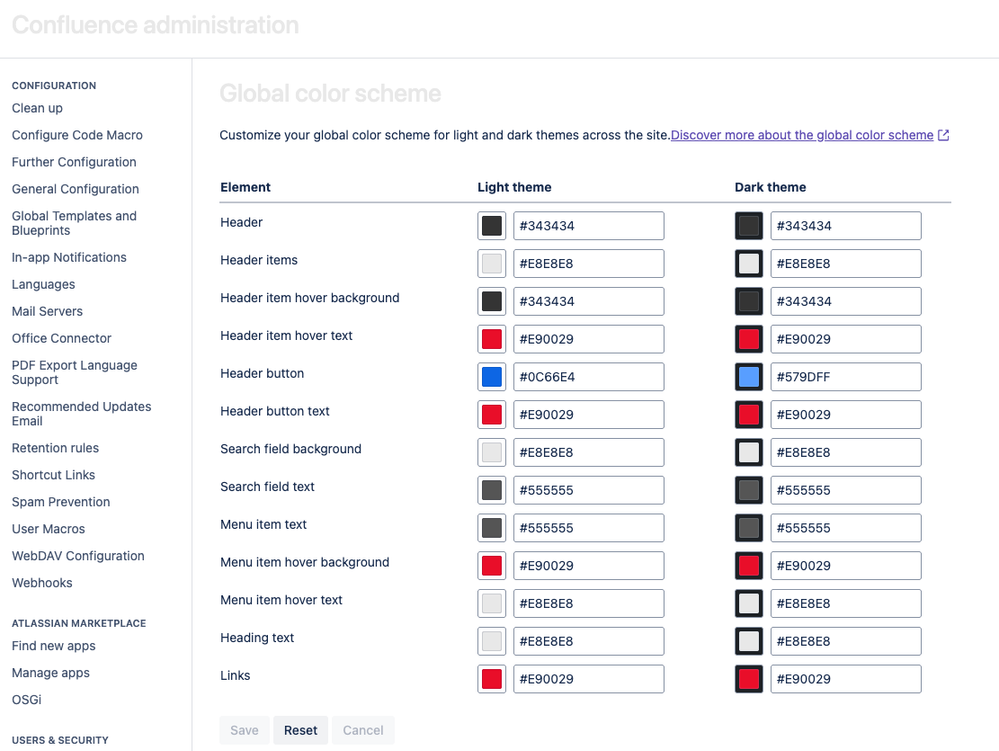This screenshot has height=751, width=999.
Task: Click the Header light theme hex field
Action: [589, 225]
